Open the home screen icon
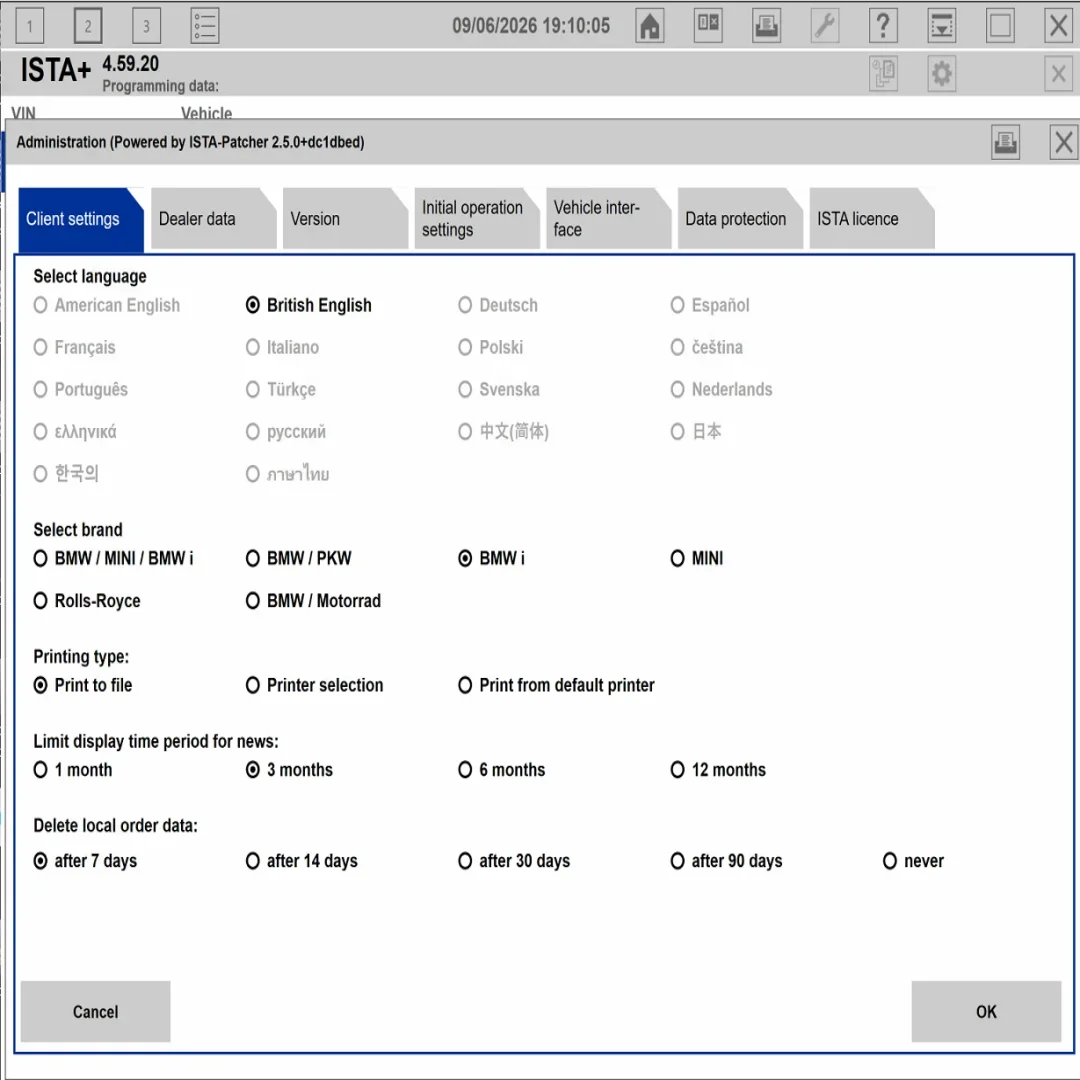The height and width of the screenshot is (1080, 1080). coord(649,26)
